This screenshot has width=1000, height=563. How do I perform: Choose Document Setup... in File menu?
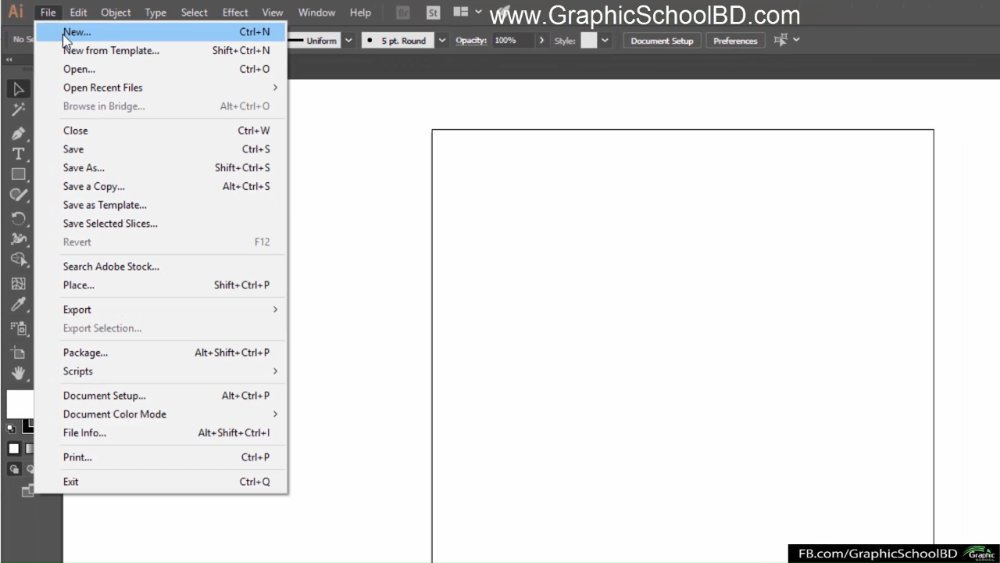[x=160, y=395]
